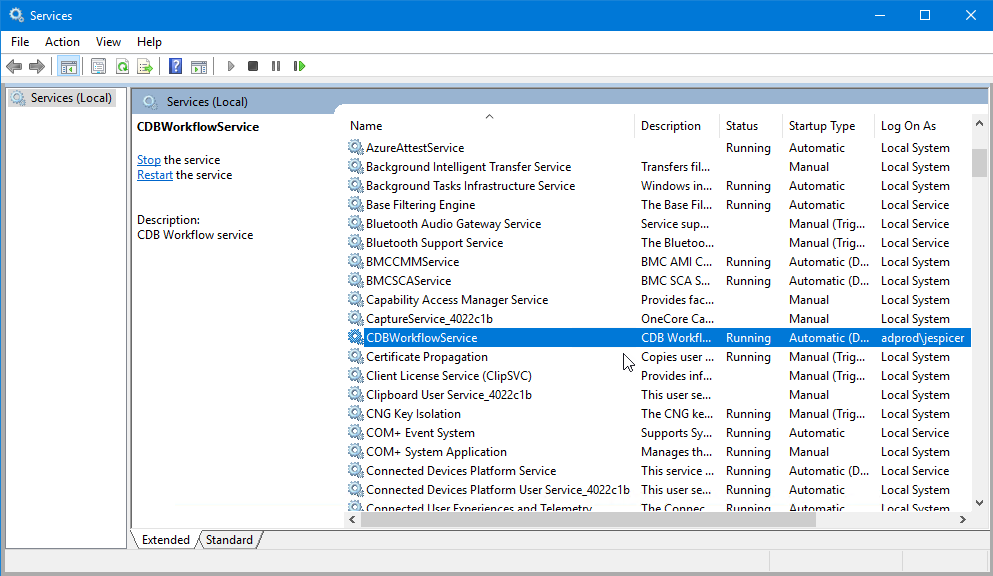Screen dimensions: 993x576
Task: Click the Stop the service link
Action: coord(149,160)
